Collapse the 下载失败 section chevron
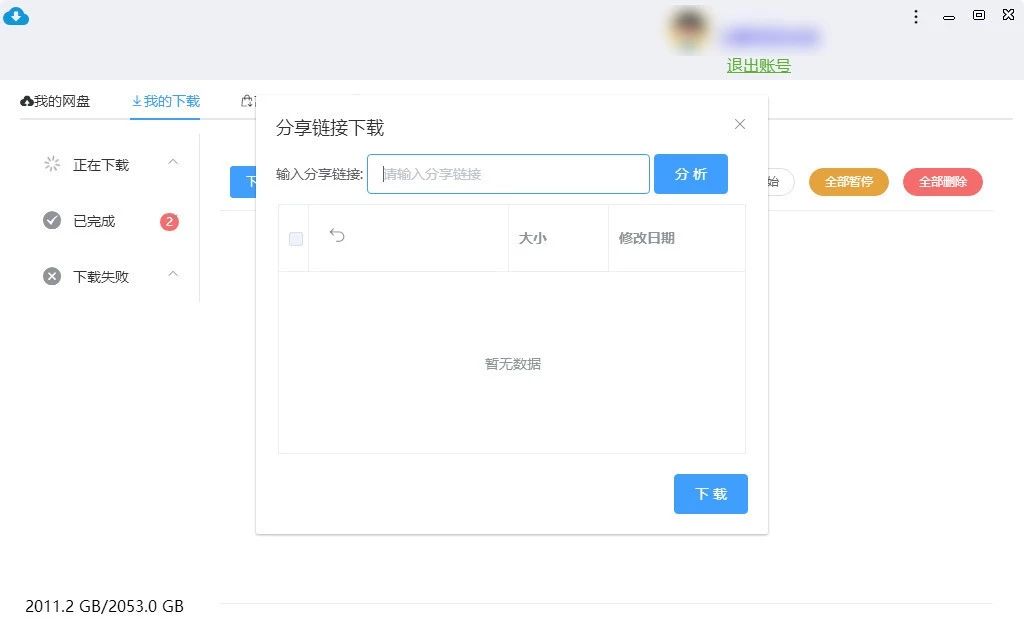Viewport: 1024px width, 630px height. [173, 274]
